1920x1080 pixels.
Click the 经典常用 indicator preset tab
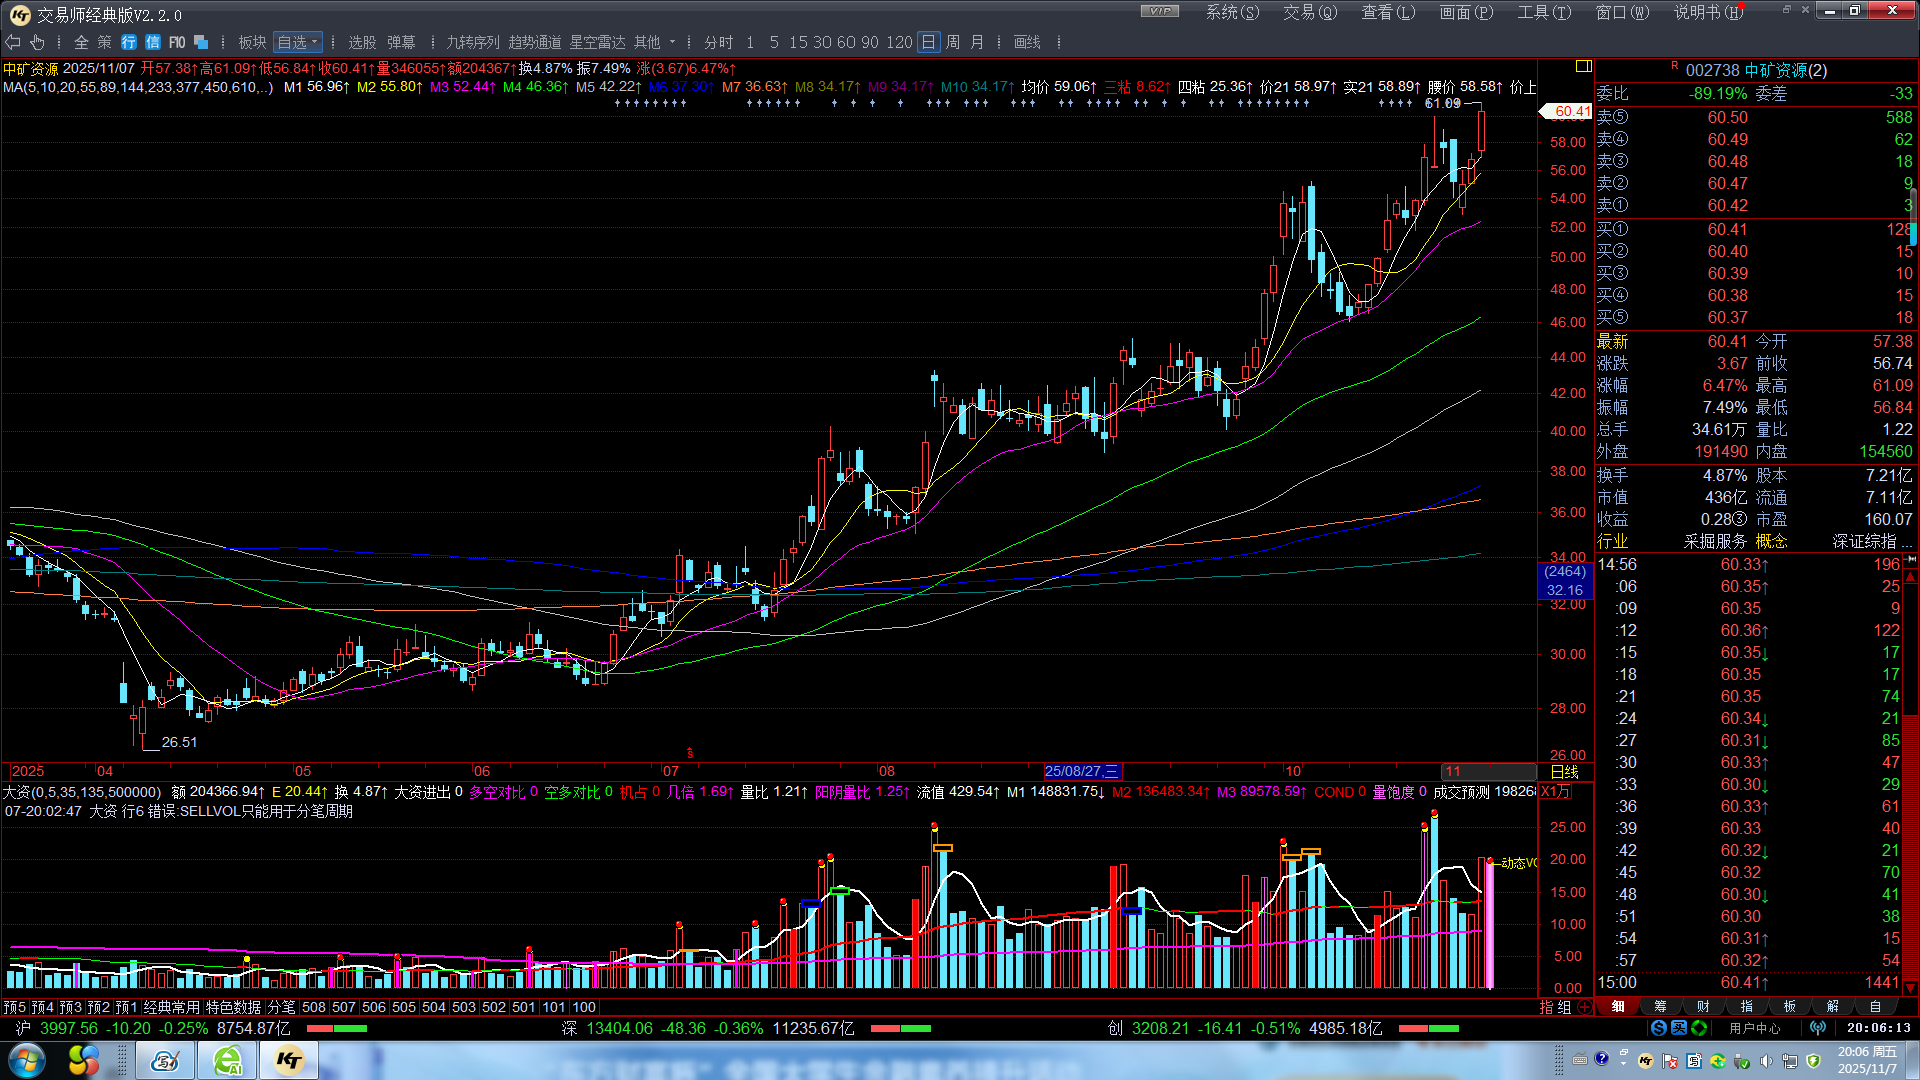click(172, 1007)
